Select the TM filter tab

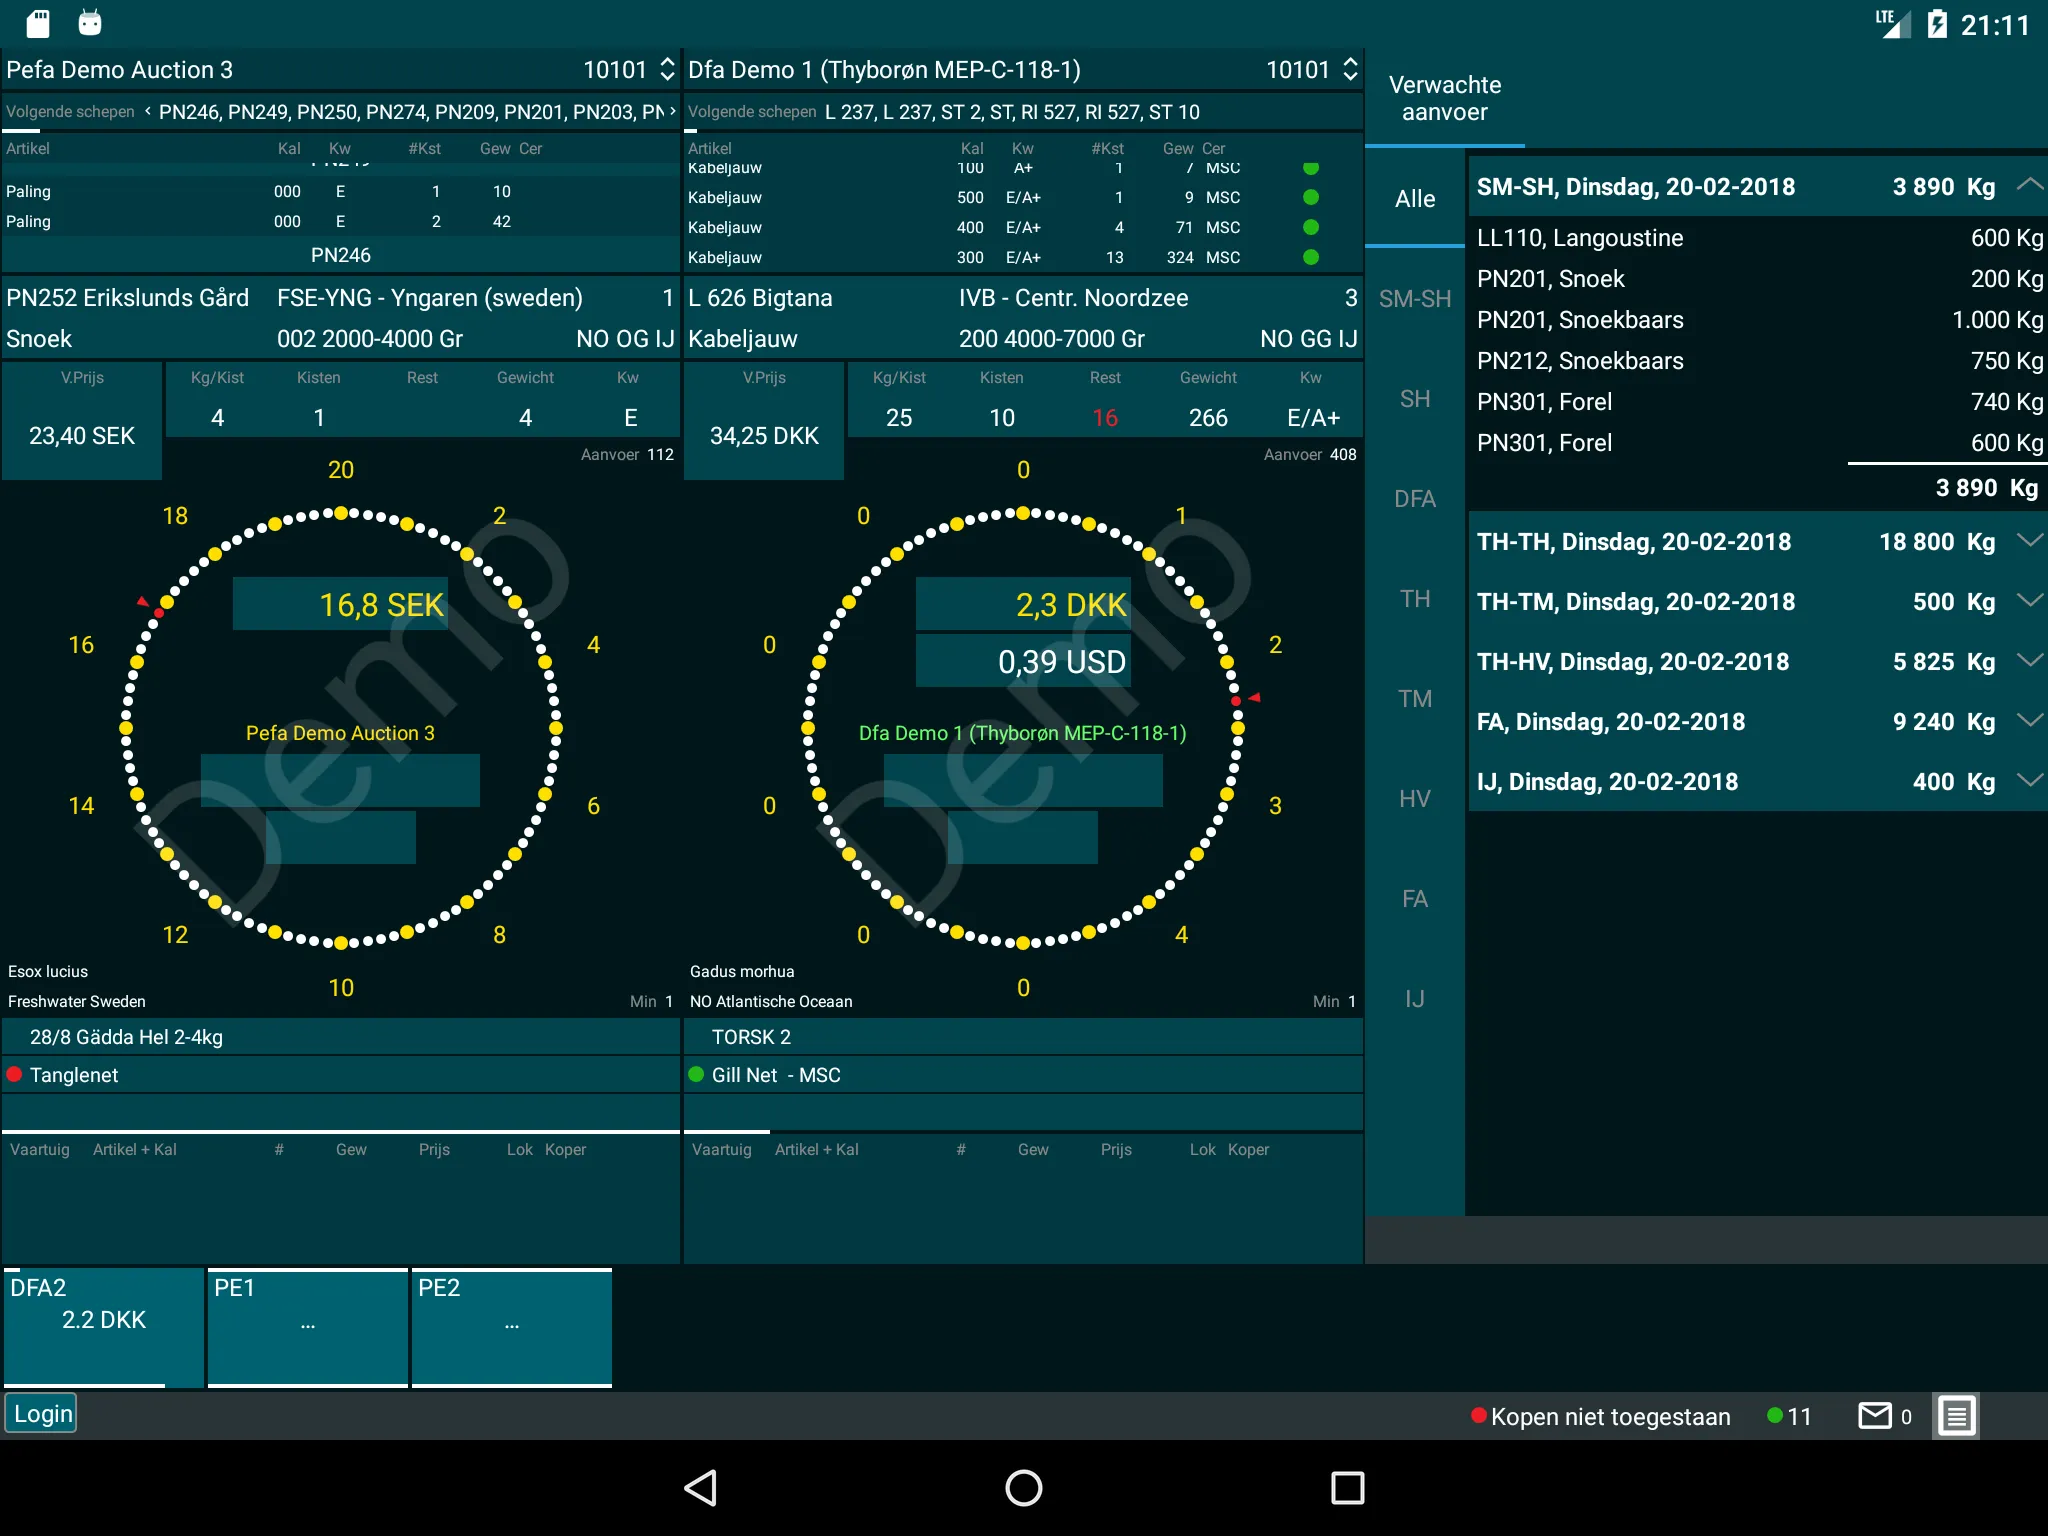(1415, 698)
